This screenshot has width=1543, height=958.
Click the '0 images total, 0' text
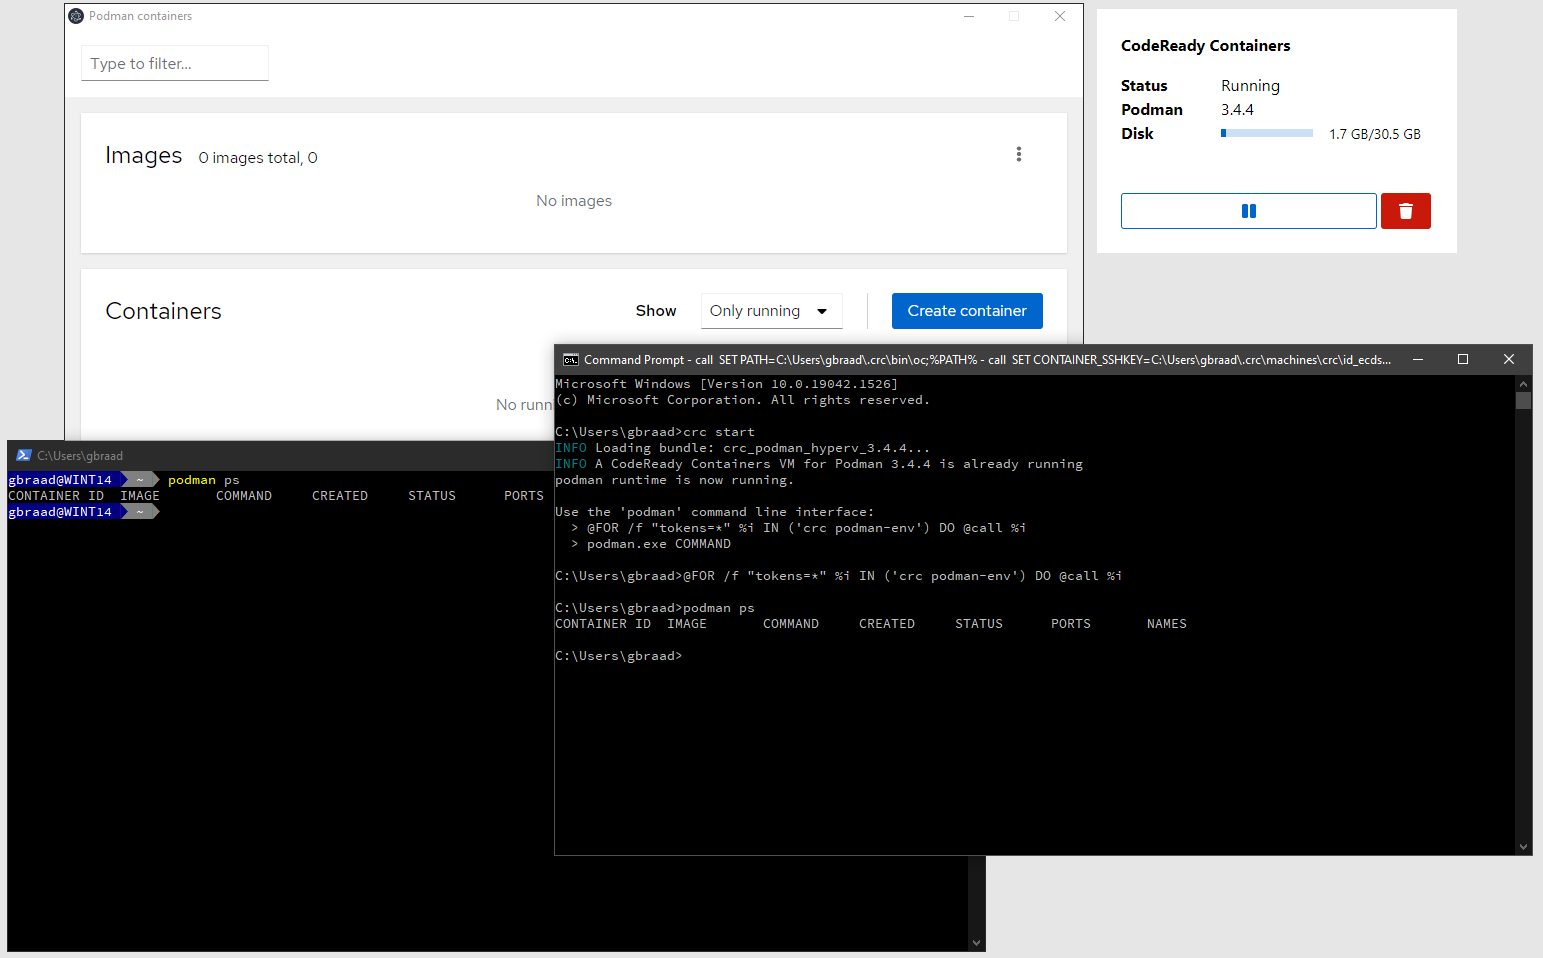point(258,158)
